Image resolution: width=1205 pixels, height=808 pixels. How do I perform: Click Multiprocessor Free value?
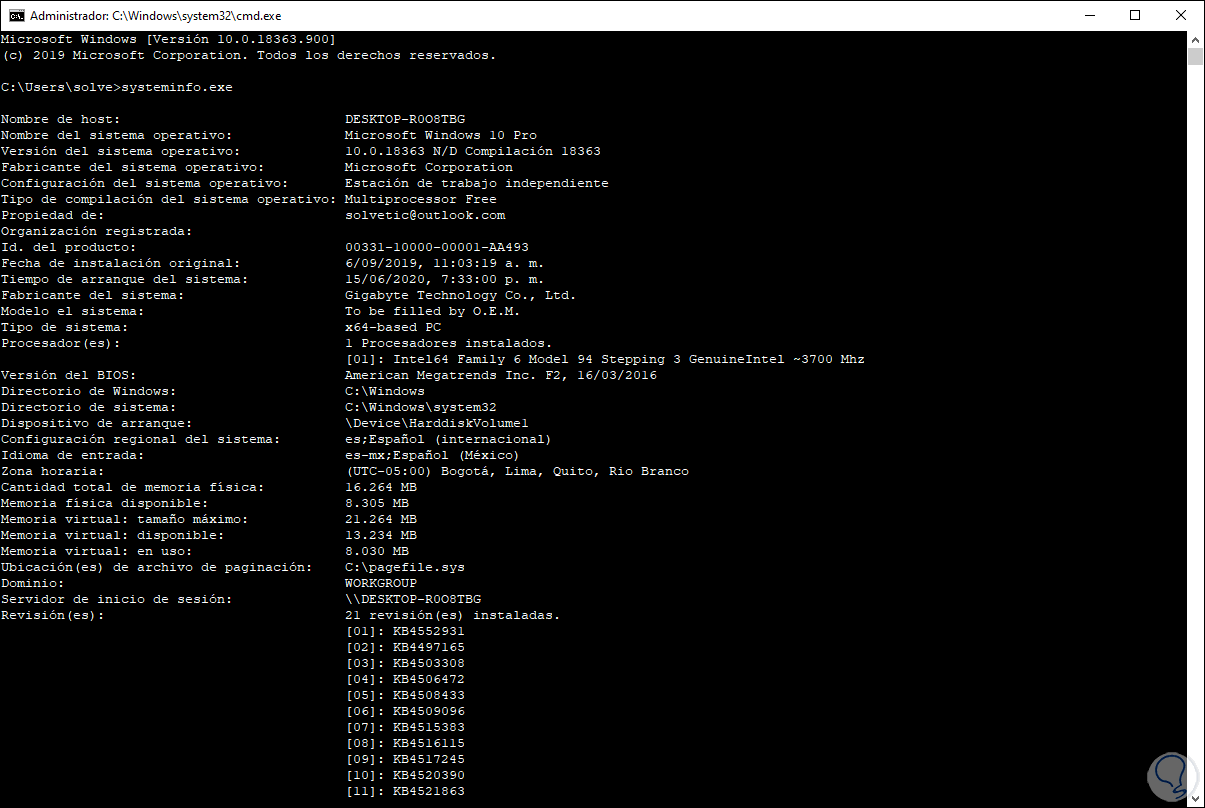(x=421, y=199)
